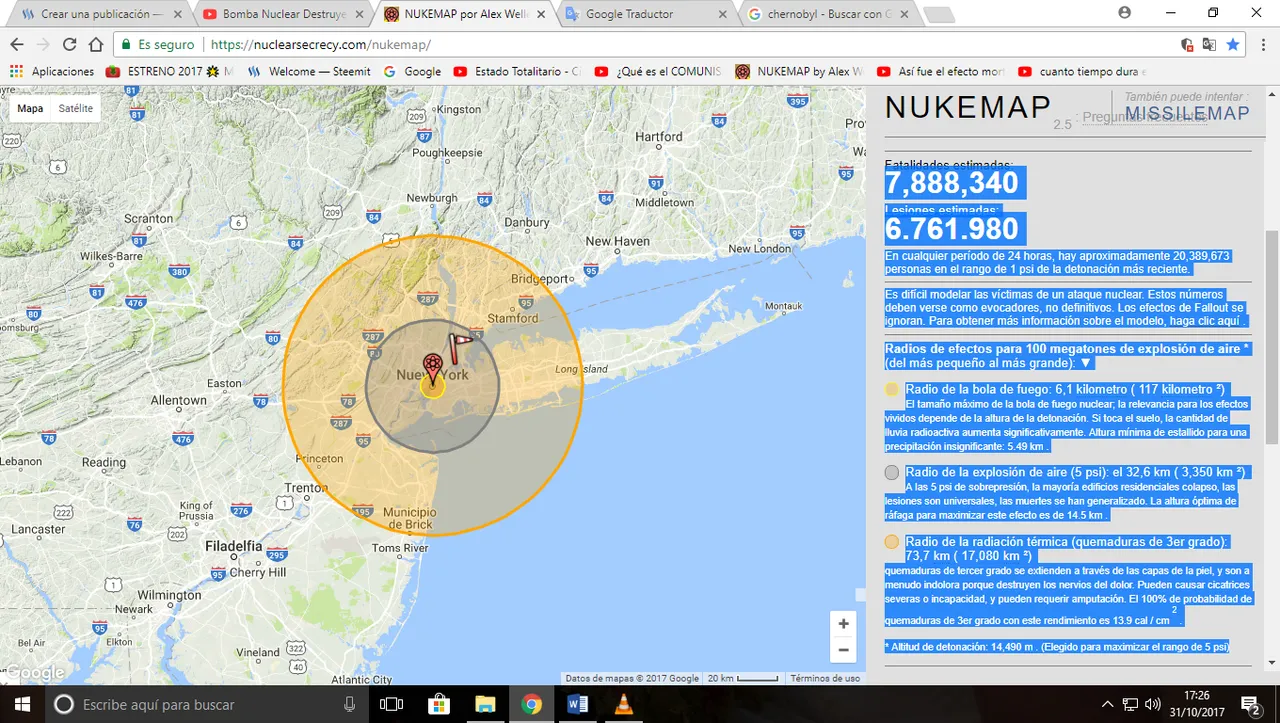Click the red detonation marker on New York

click(x=432, y=369)
